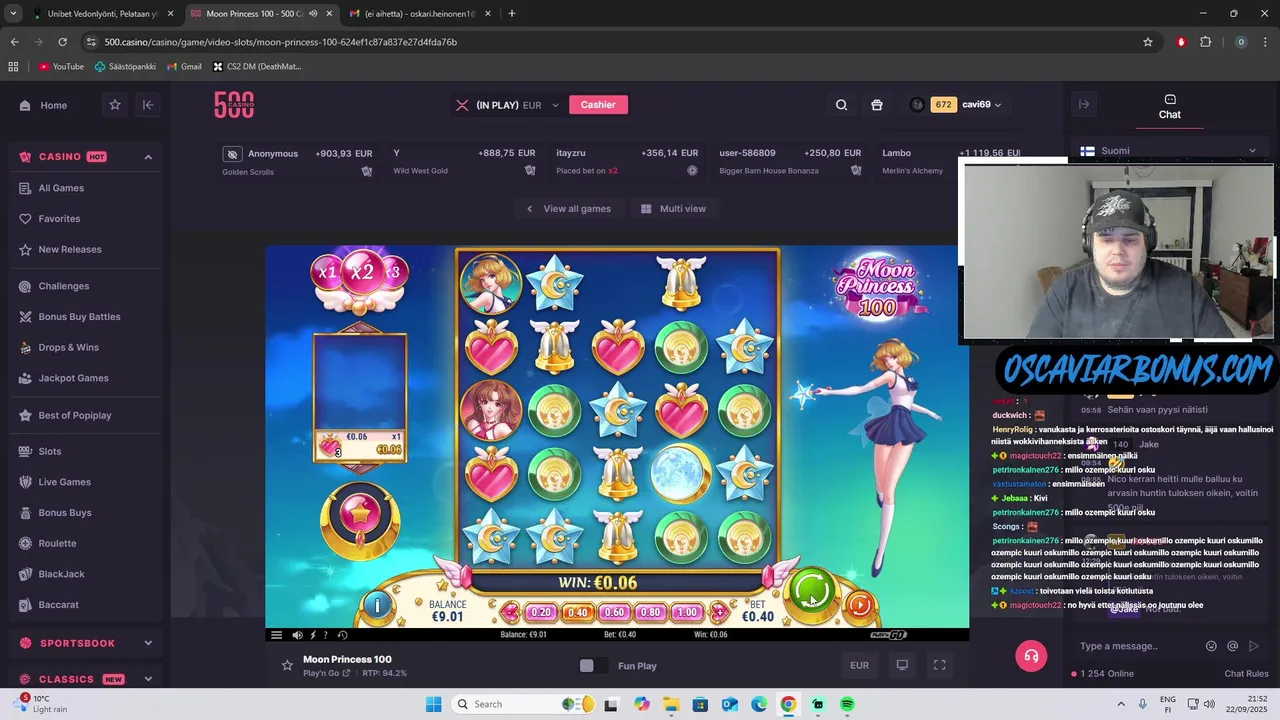The width and height of the screenshot is (1280, 720).
Task: Reload the browser page
Action: pos(62,42)
